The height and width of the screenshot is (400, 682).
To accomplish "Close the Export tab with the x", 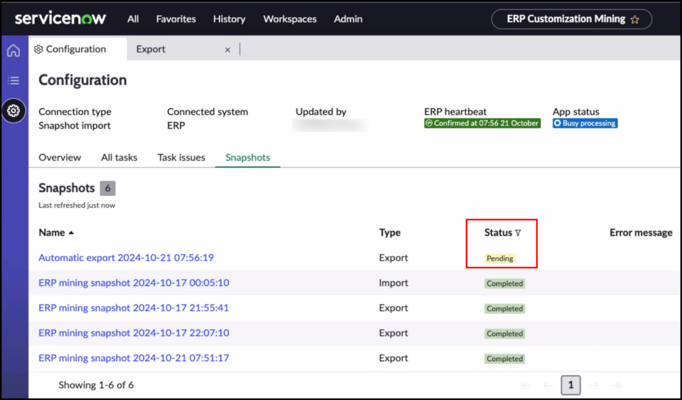I will tap(227, 50).
